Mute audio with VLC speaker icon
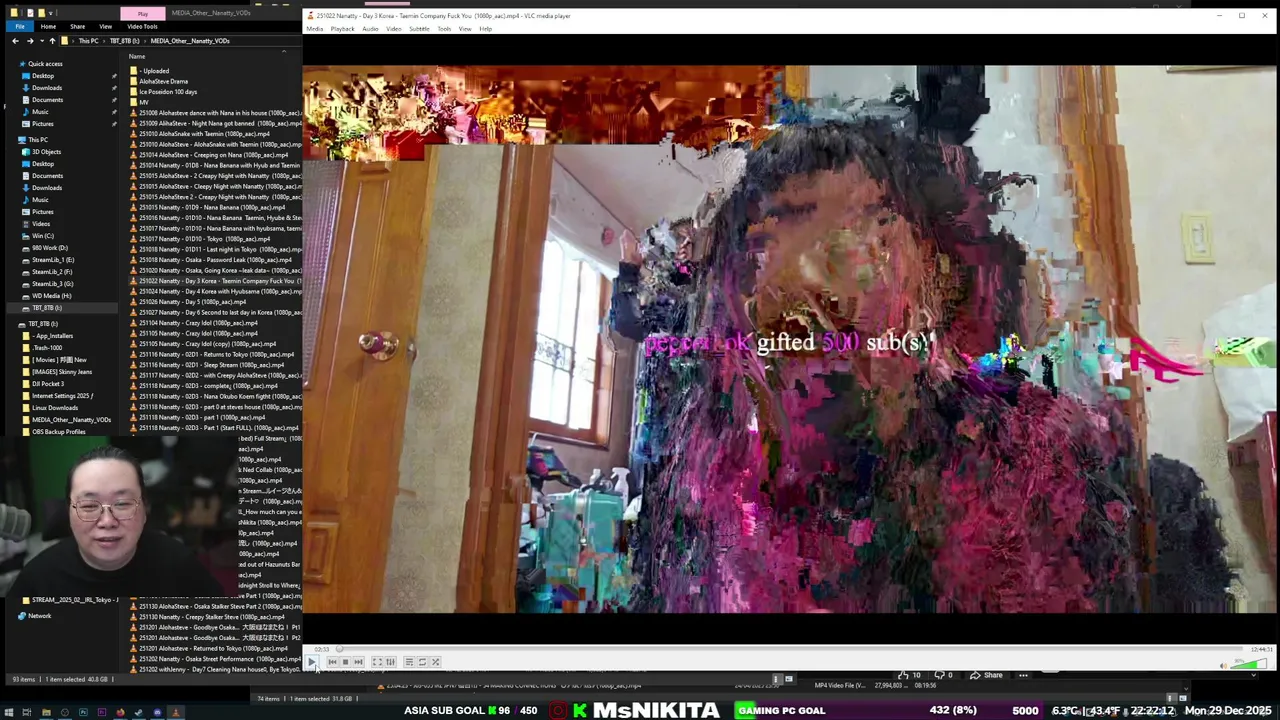The width and height of the screenshot is (1280, 720). [x=1224, y=665]
